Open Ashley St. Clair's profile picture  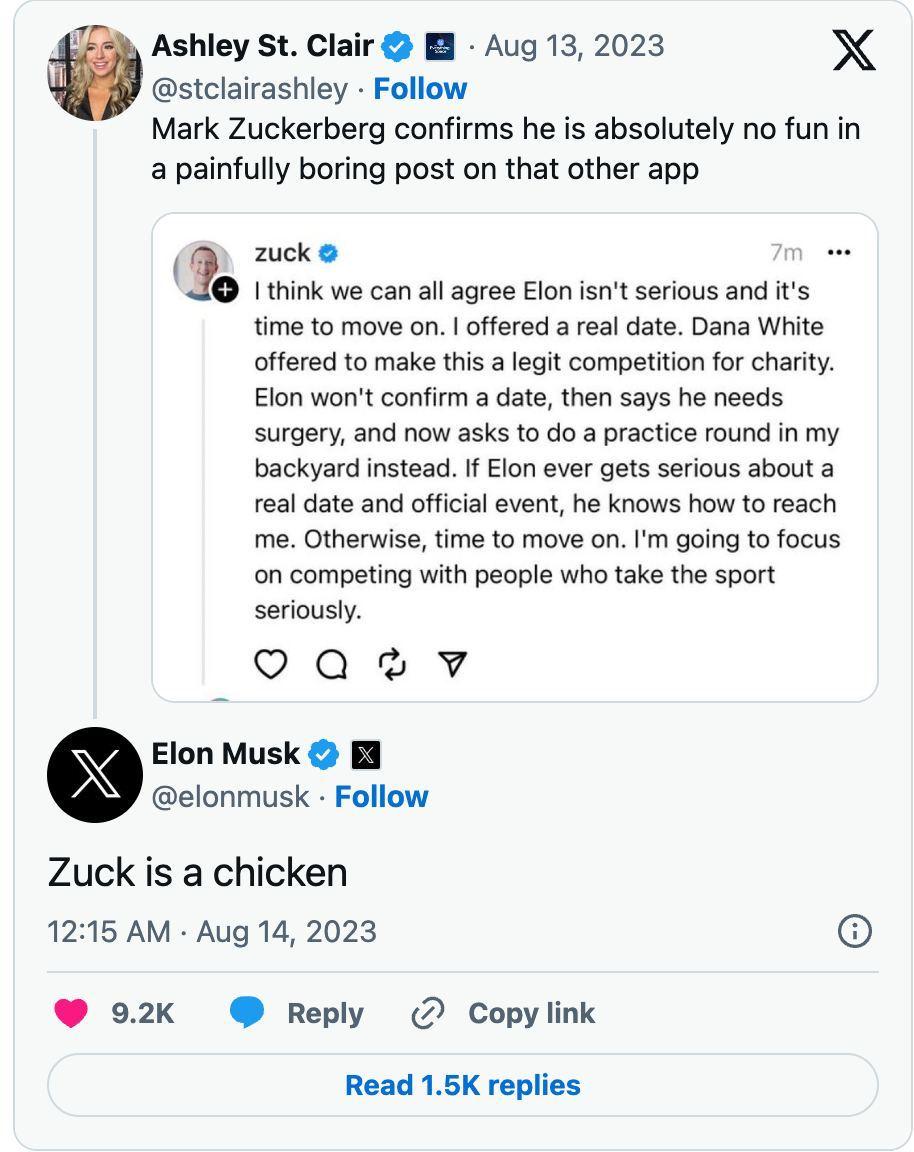95,72
